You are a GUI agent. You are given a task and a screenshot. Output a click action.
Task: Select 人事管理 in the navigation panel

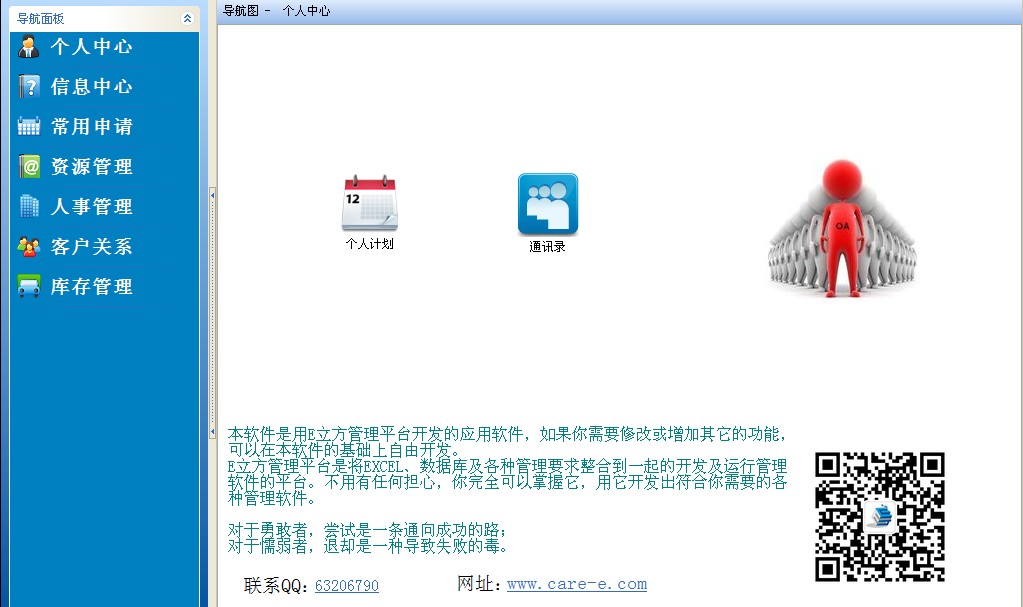pos(91,206)
